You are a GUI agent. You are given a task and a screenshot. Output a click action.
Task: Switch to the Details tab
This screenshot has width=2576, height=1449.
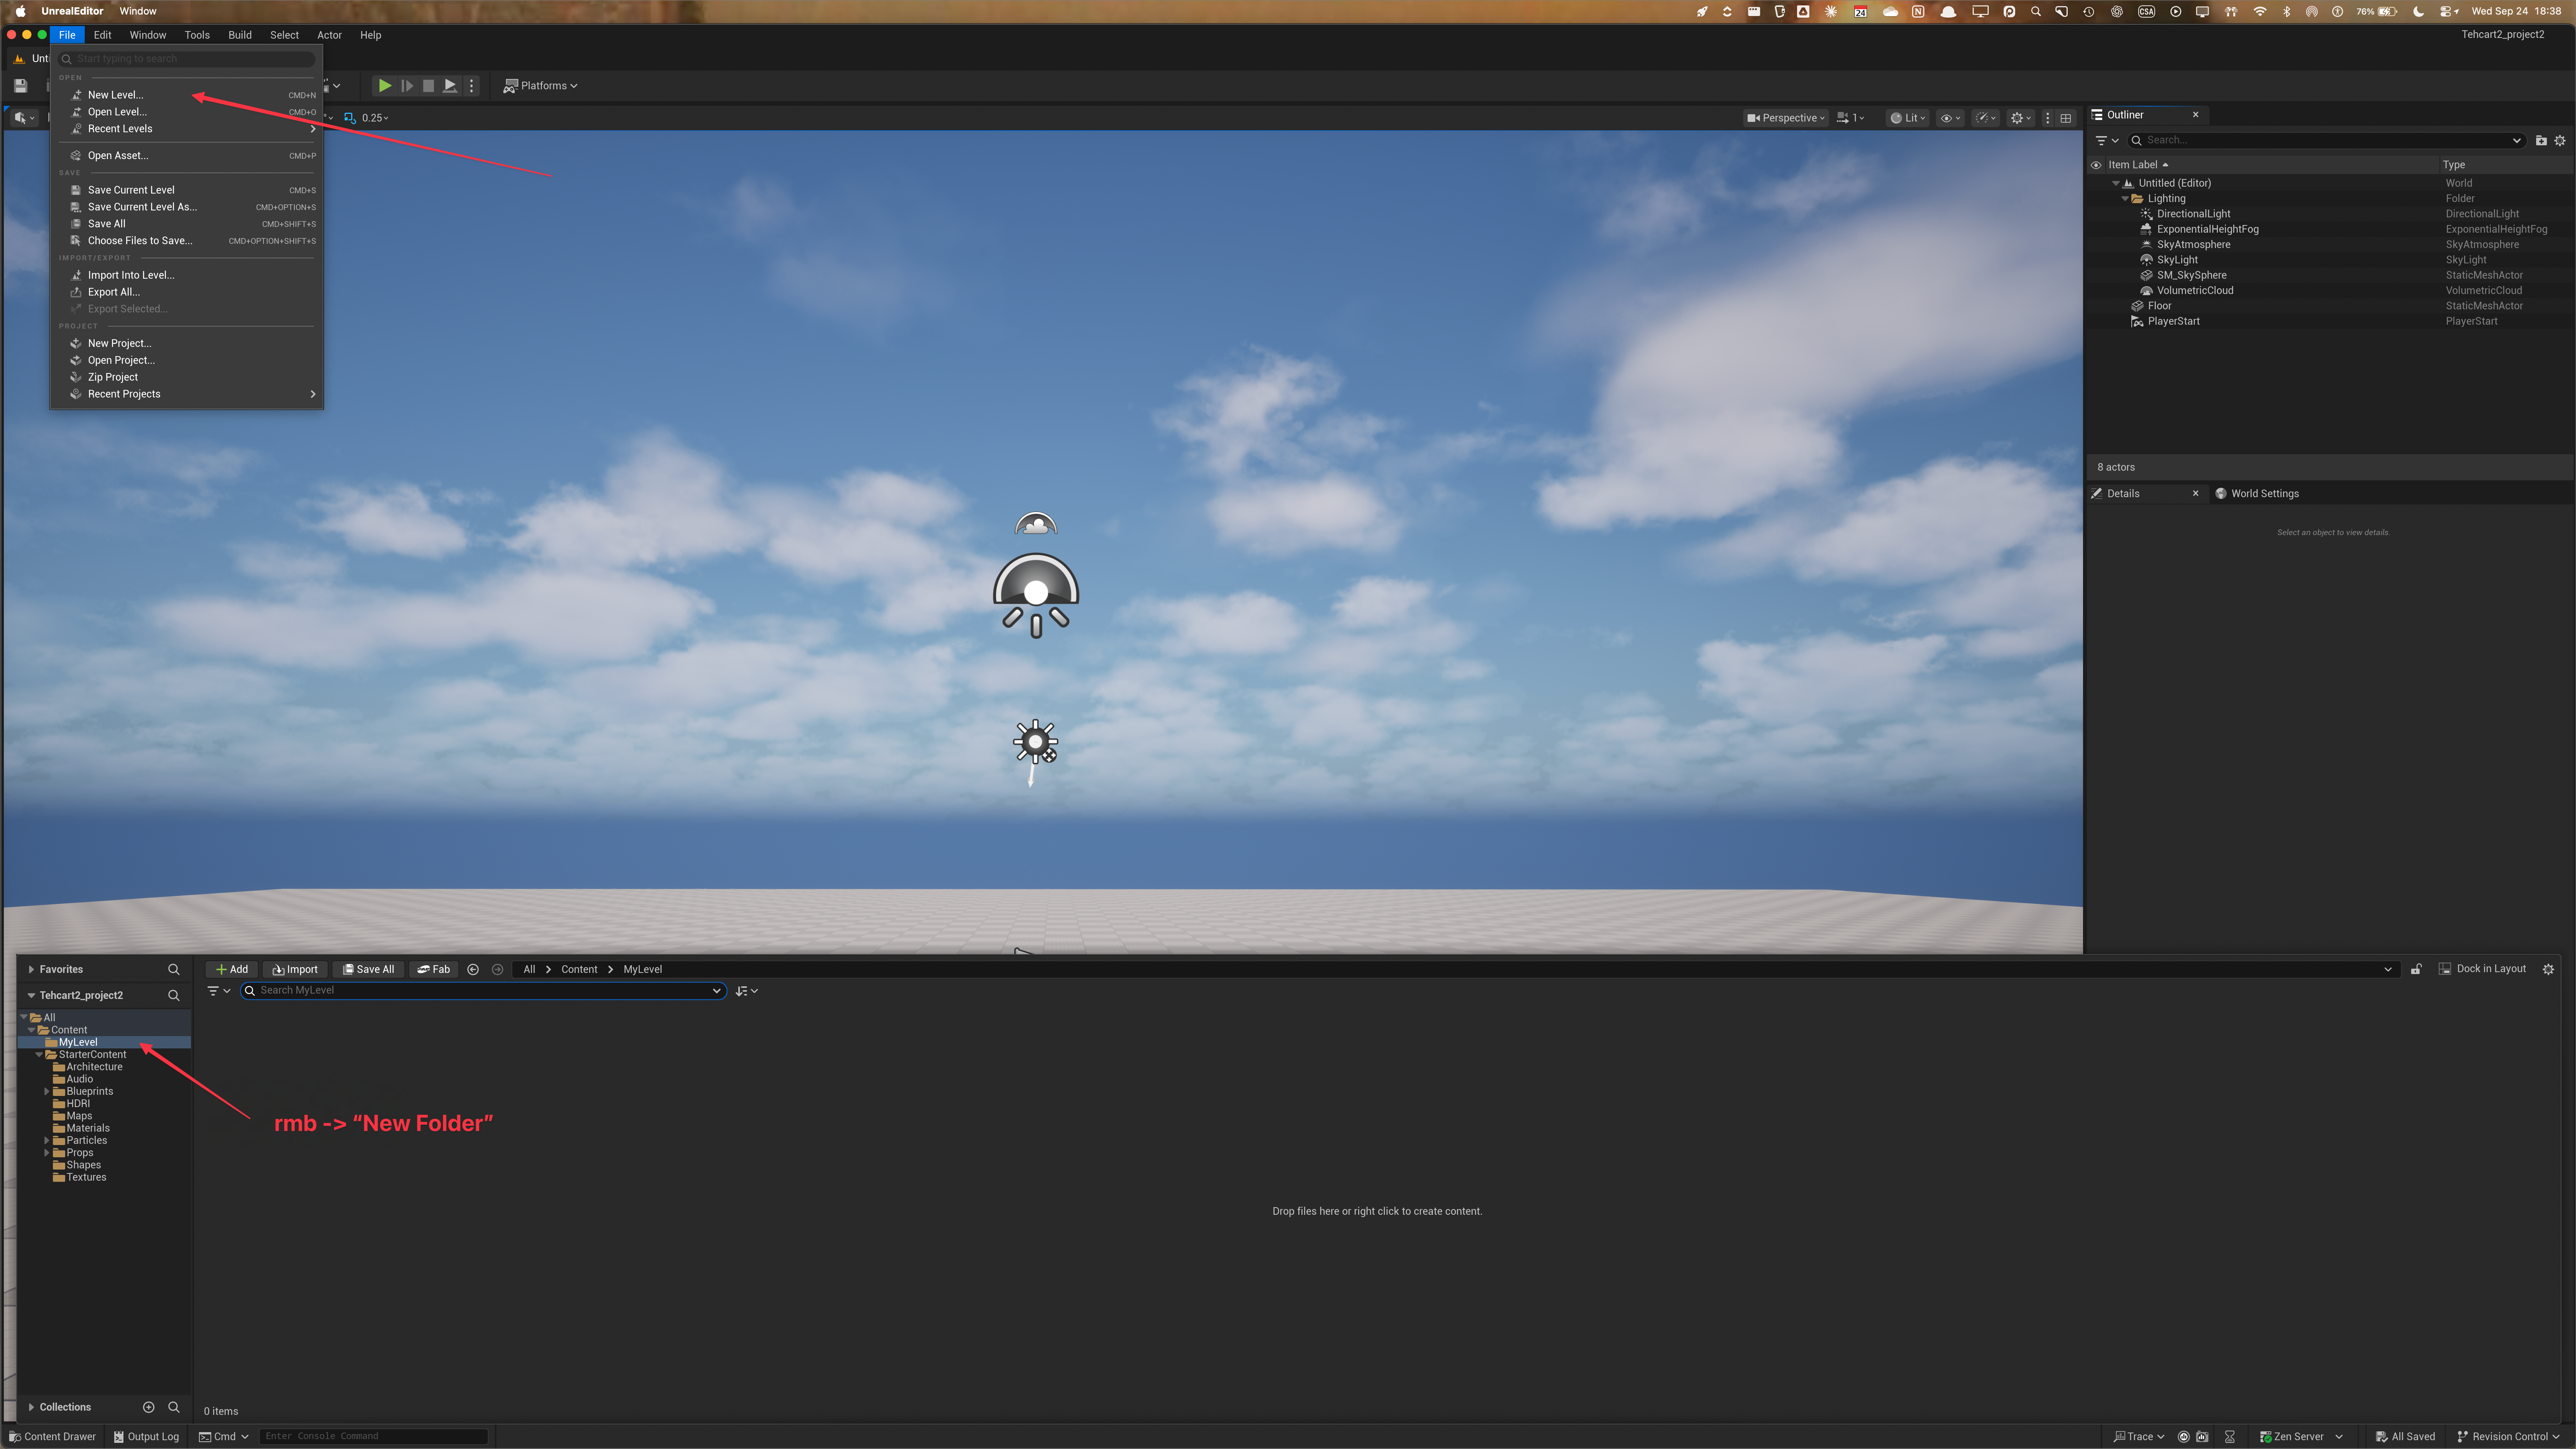click(x=2123, y=494)
